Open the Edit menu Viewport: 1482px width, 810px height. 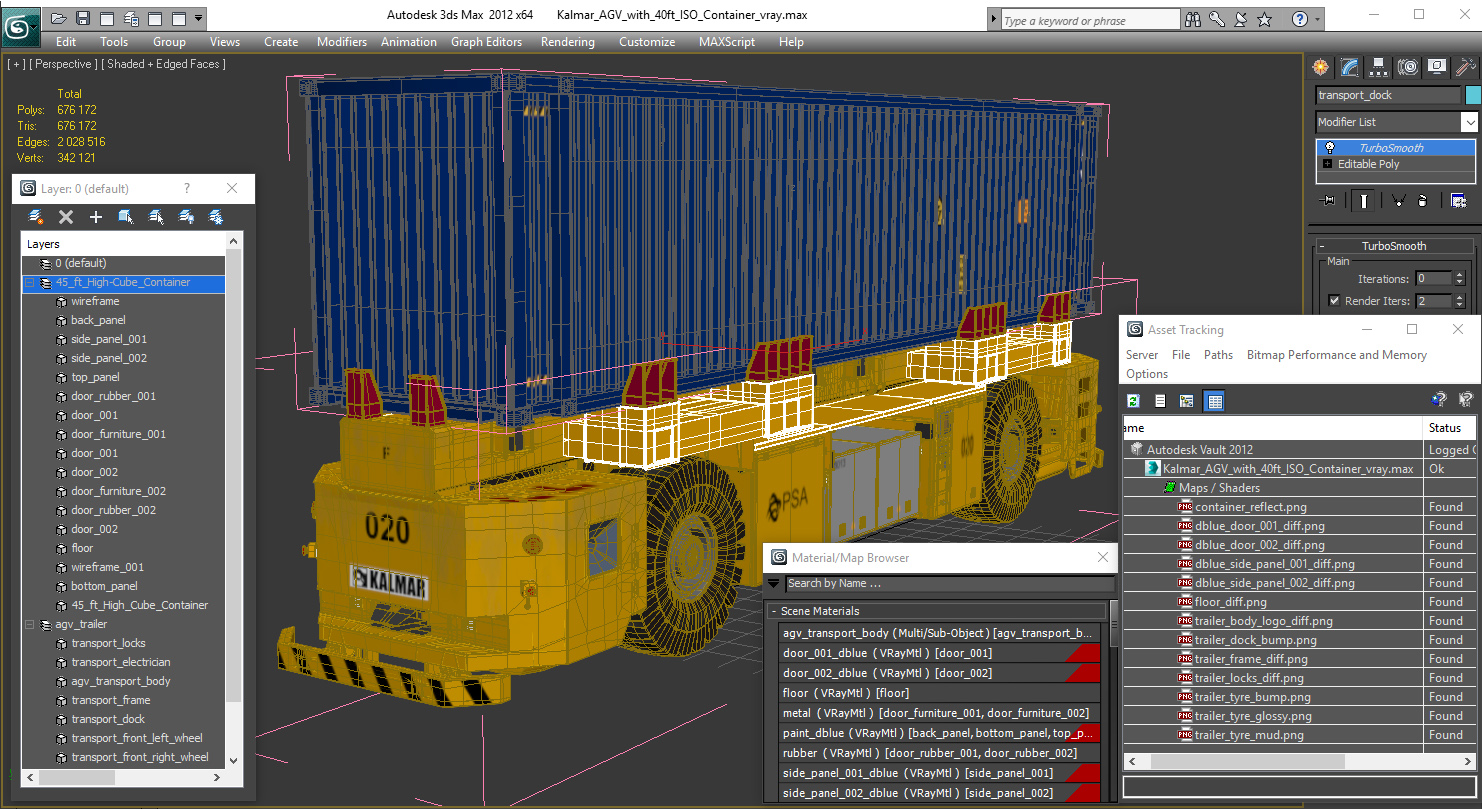pyautogui.click(x=66, y=42)
